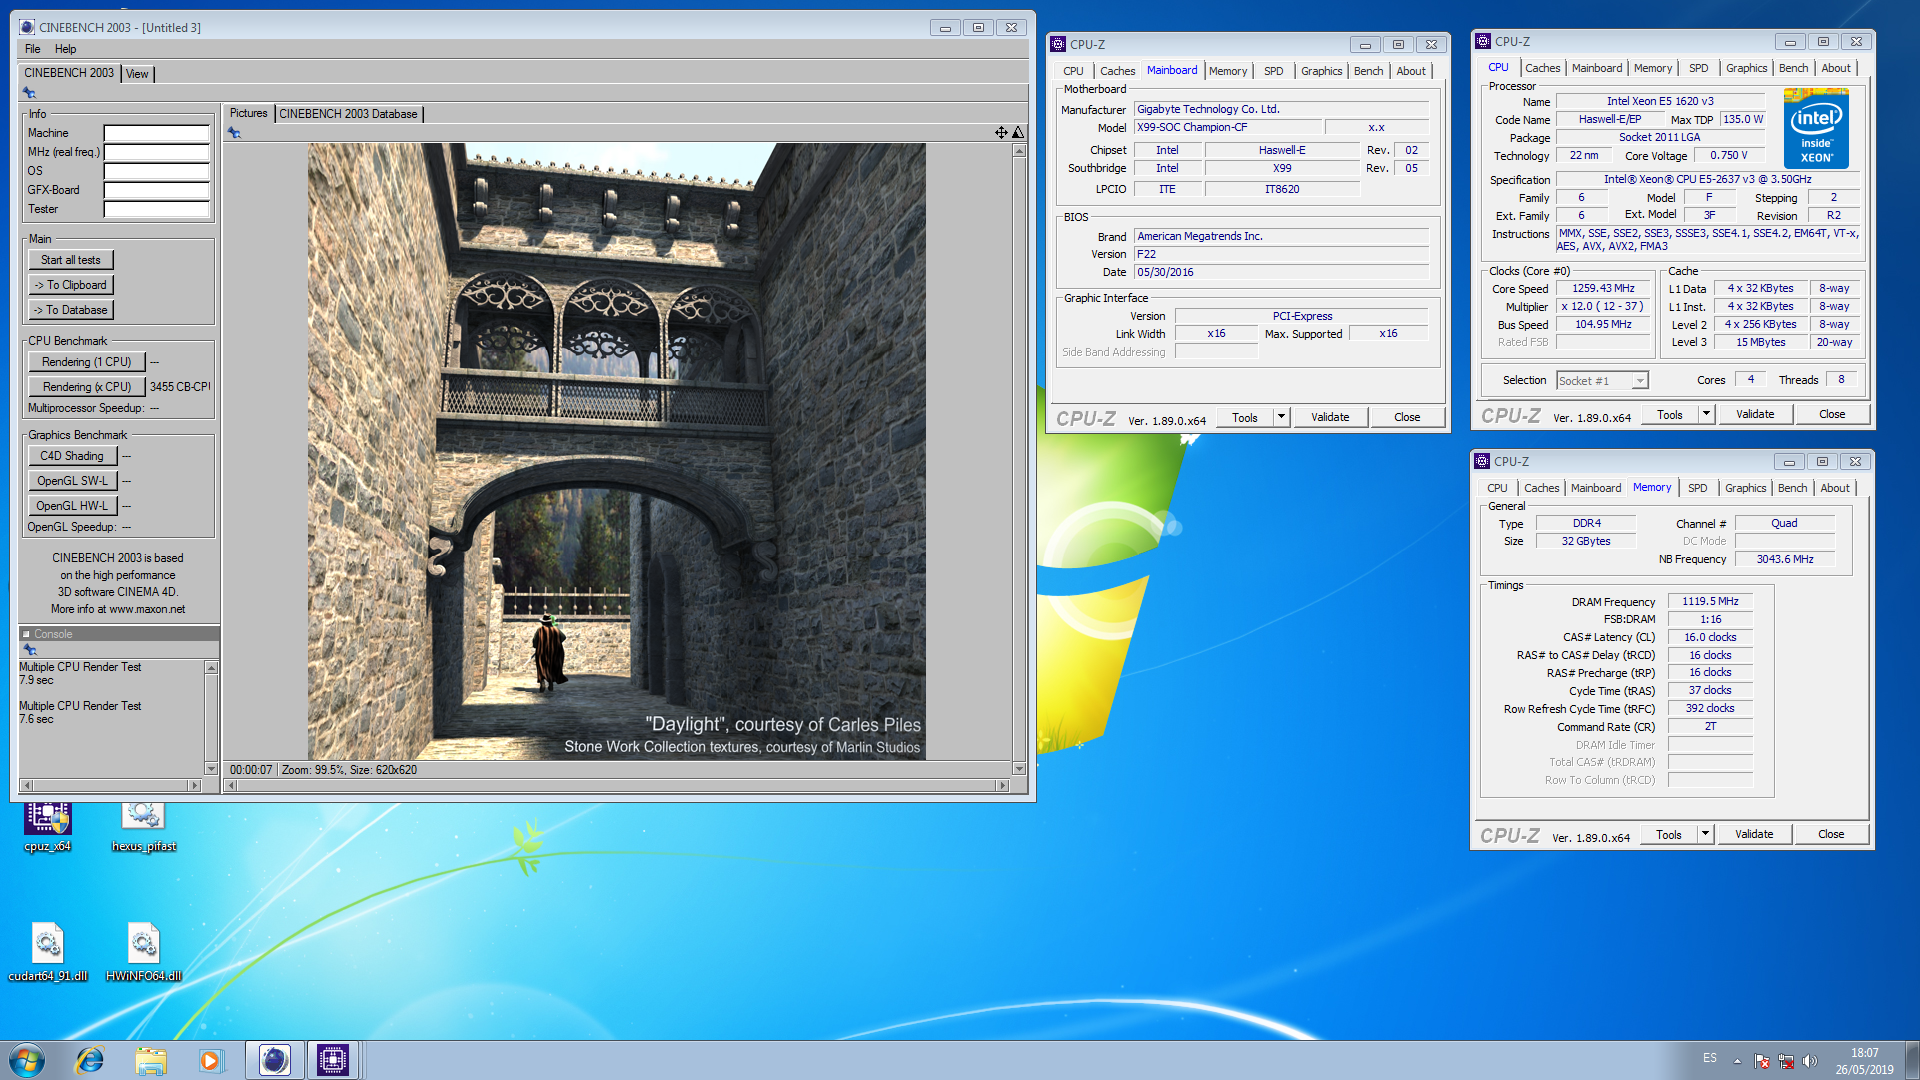Click the GFX-Board input field
This screenshot has width=1920, height=1080.
(x=156, y=190)
